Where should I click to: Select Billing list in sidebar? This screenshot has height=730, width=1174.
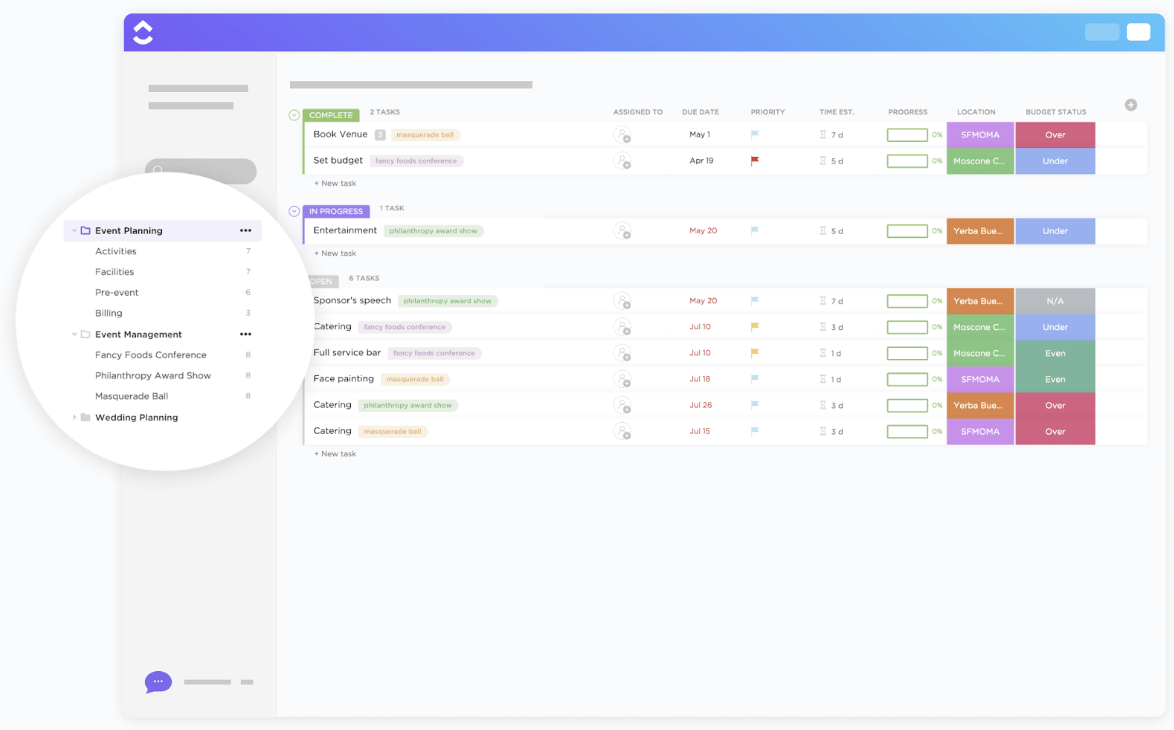(109, 313)
